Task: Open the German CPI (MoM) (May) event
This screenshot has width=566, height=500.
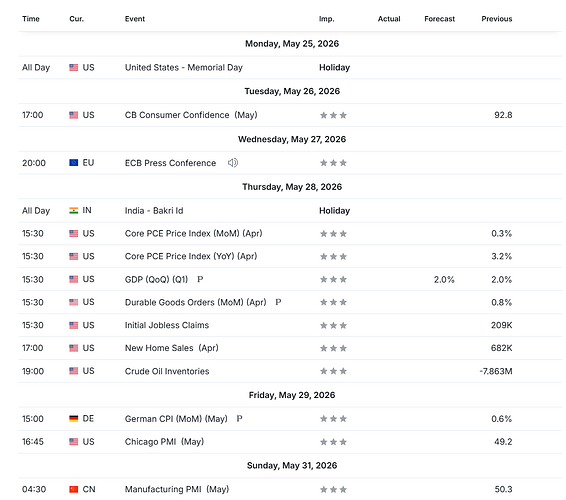Action: tap(176, 419)
